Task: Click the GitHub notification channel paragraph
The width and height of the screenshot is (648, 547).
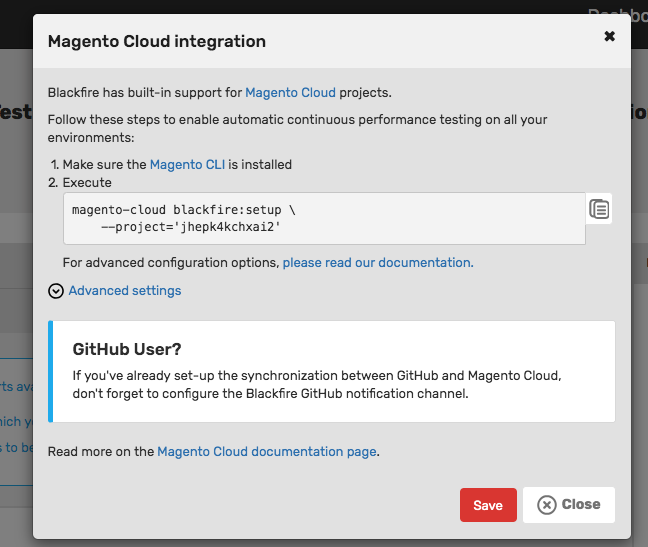Action: [317, 385]
